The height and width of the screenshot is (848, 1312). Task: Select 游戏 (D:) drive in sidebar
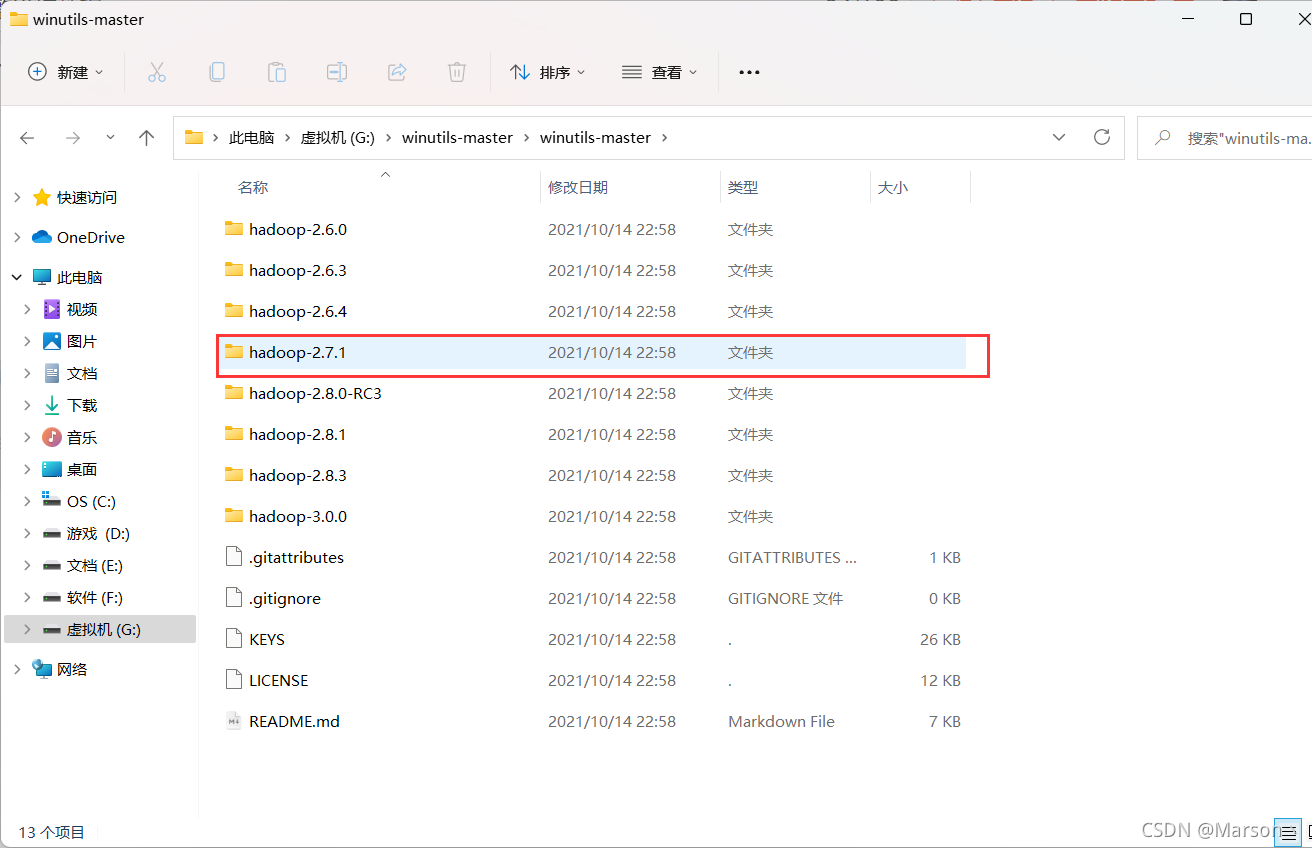(x=100, y=533)
